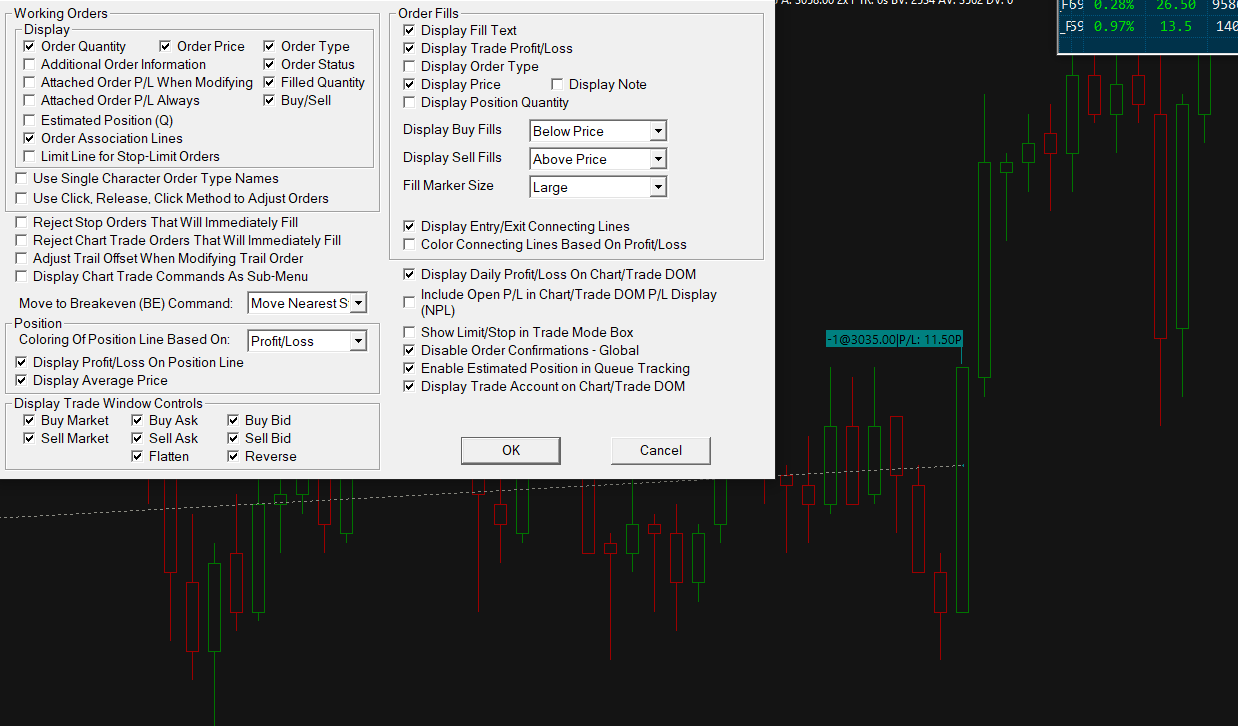This screenshot has width=1238, height=726.
Task: Toggle the Order Quantity checkbox
Action: tap(29, 47)
